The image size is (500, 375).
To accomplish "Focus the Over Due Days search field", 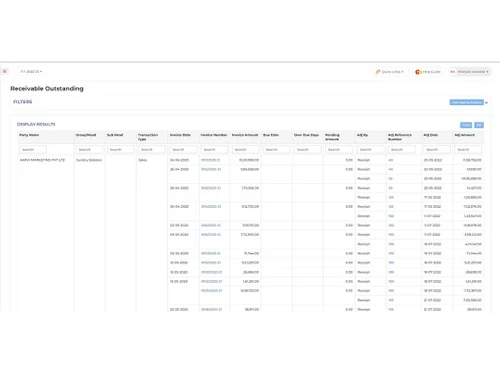I will [308, 150].
